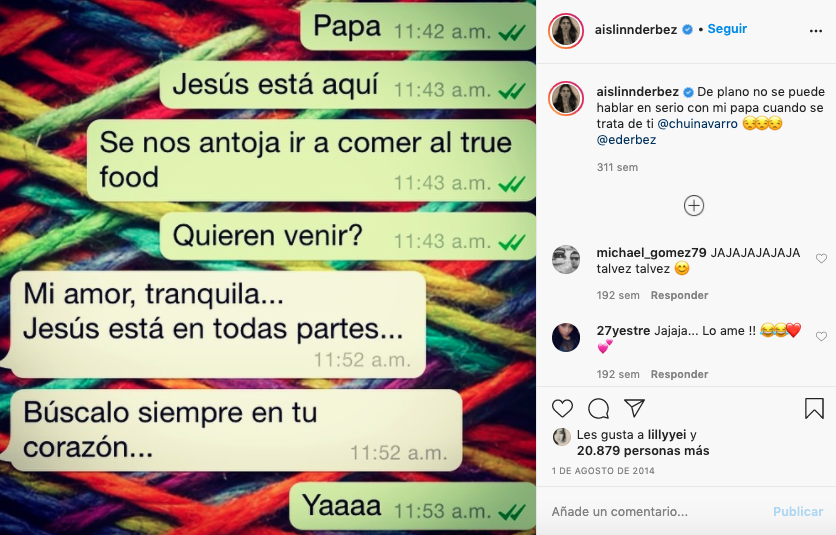The image size is (836, 535).
Task: Save the post with the bookmark icon
Action: point(814,409)
